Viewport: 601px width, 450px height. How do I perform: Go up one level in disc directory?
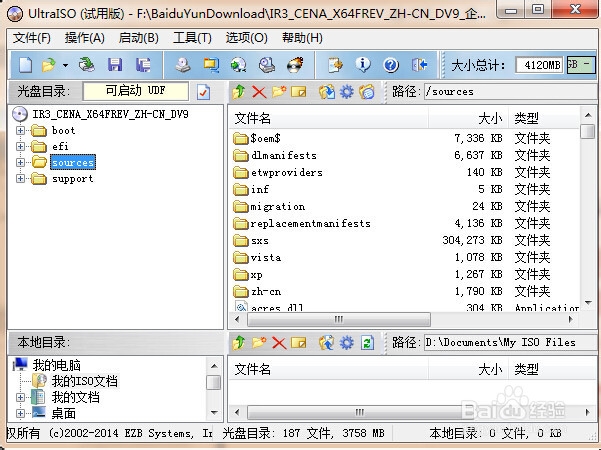point(239,92)
